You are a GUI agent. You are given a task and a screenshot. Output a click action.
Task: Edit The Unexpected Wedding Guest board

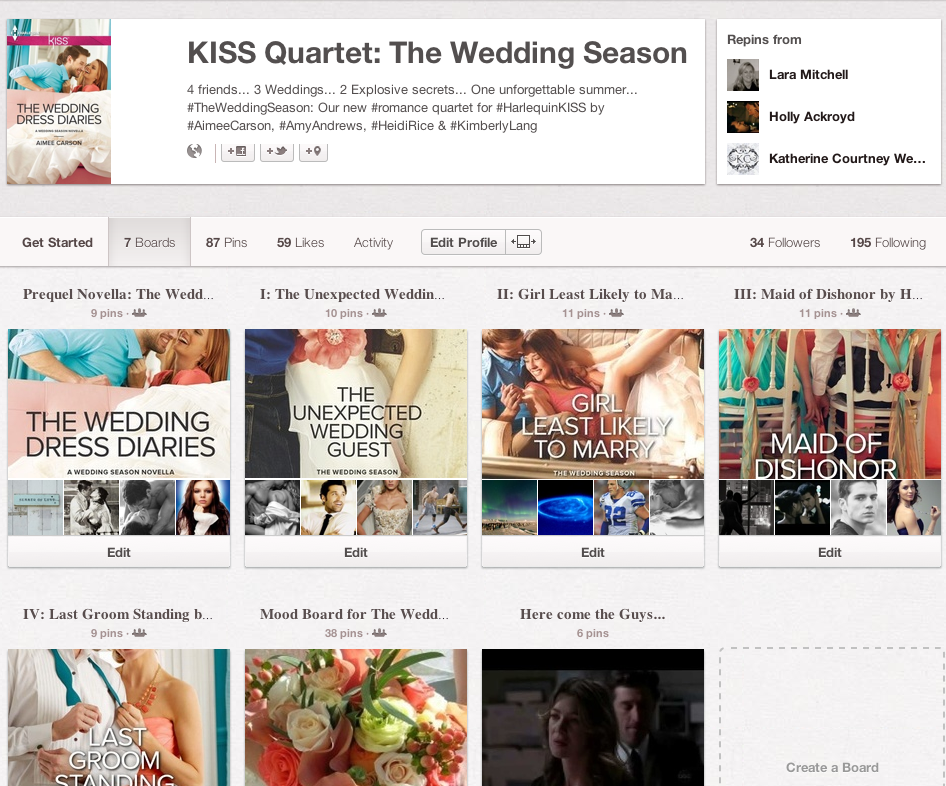[x=356, y=552]
